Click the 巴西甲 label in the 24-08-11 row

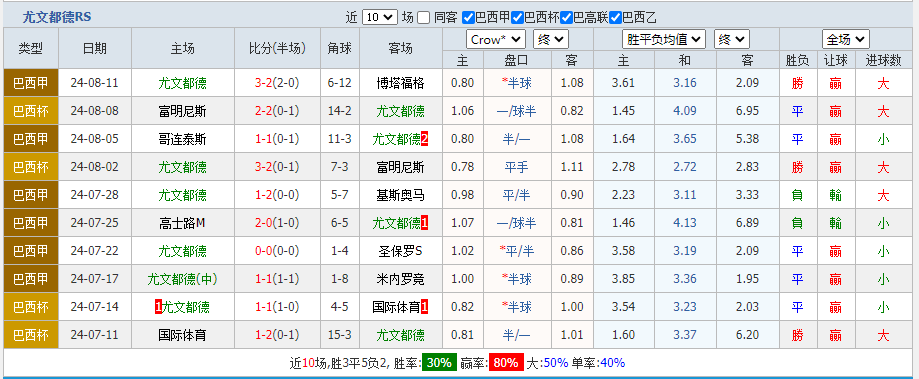(x=30, y=83)
